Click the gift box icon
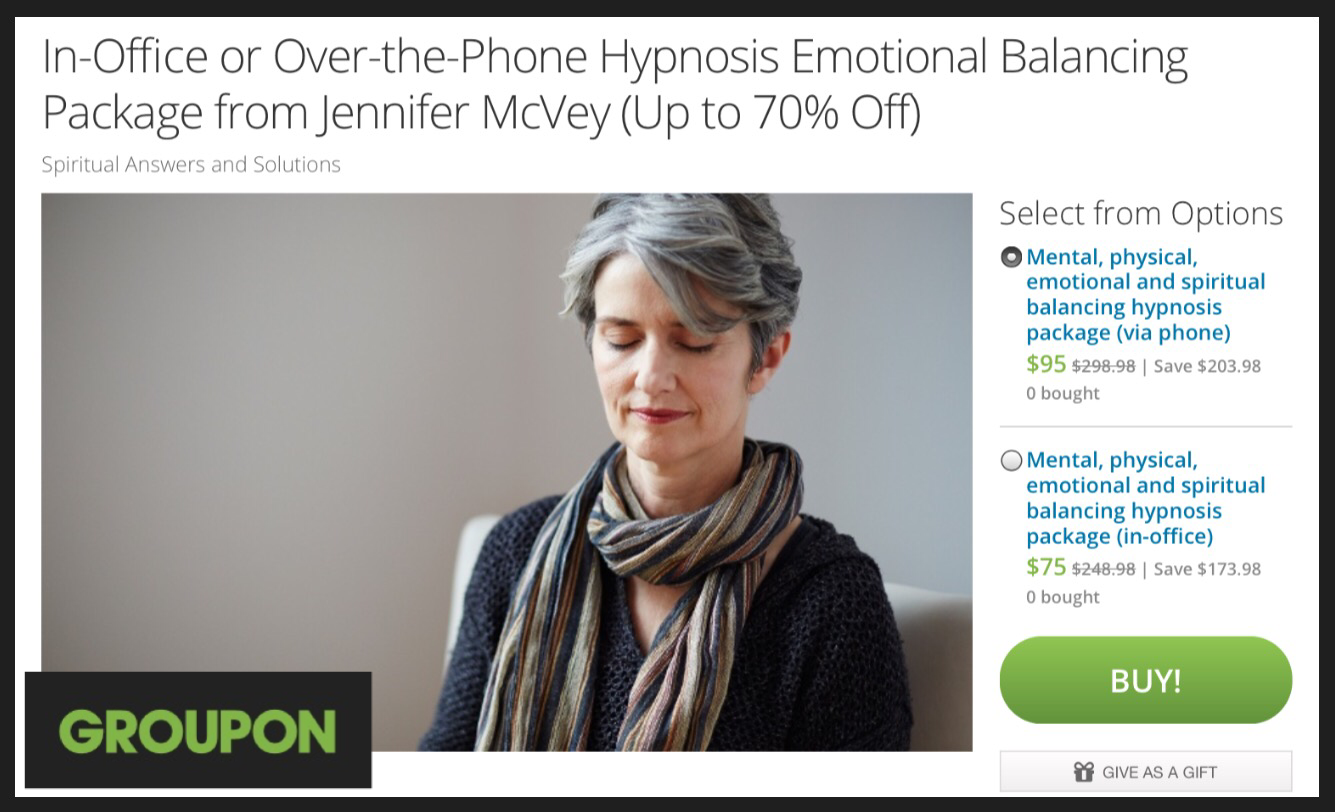This screenshot has height=812, width=1335. coord(1084,772)
